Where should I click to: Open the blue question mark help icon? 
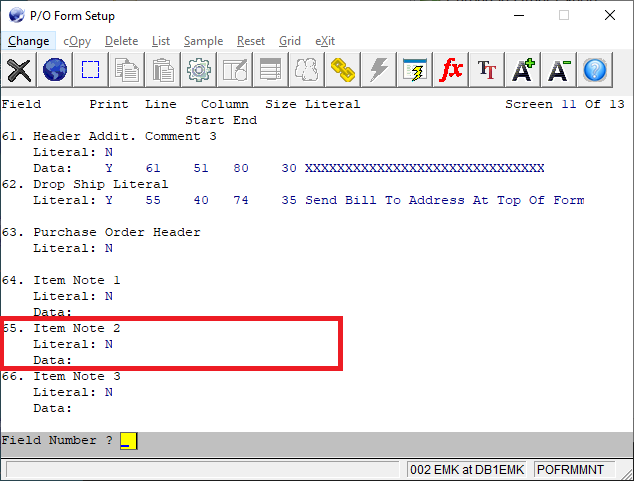595,70
